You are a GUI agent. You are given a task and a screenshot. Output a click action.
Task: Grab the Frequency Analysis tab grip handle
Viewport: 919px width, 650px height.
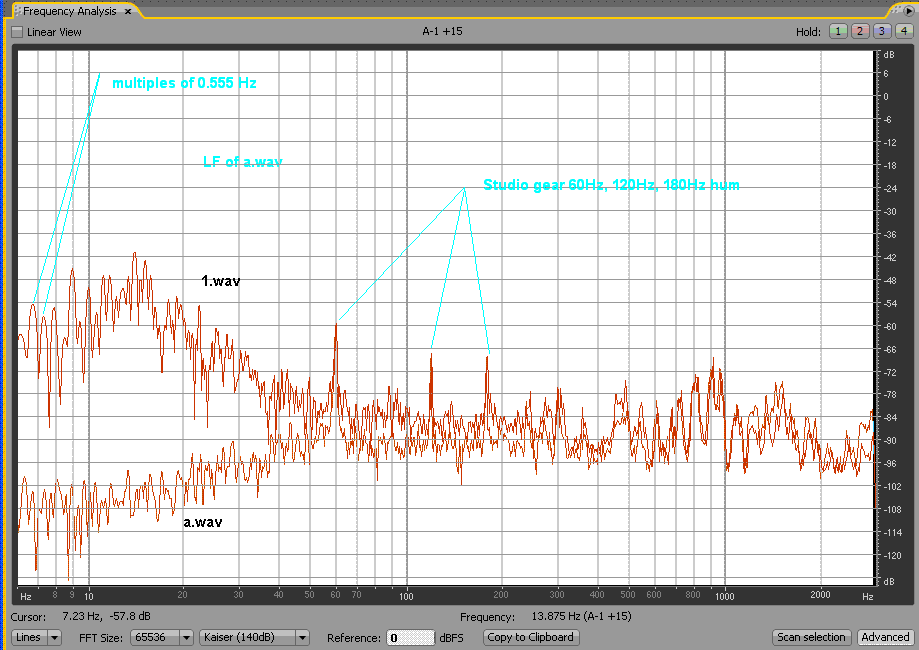pos(18,11)
